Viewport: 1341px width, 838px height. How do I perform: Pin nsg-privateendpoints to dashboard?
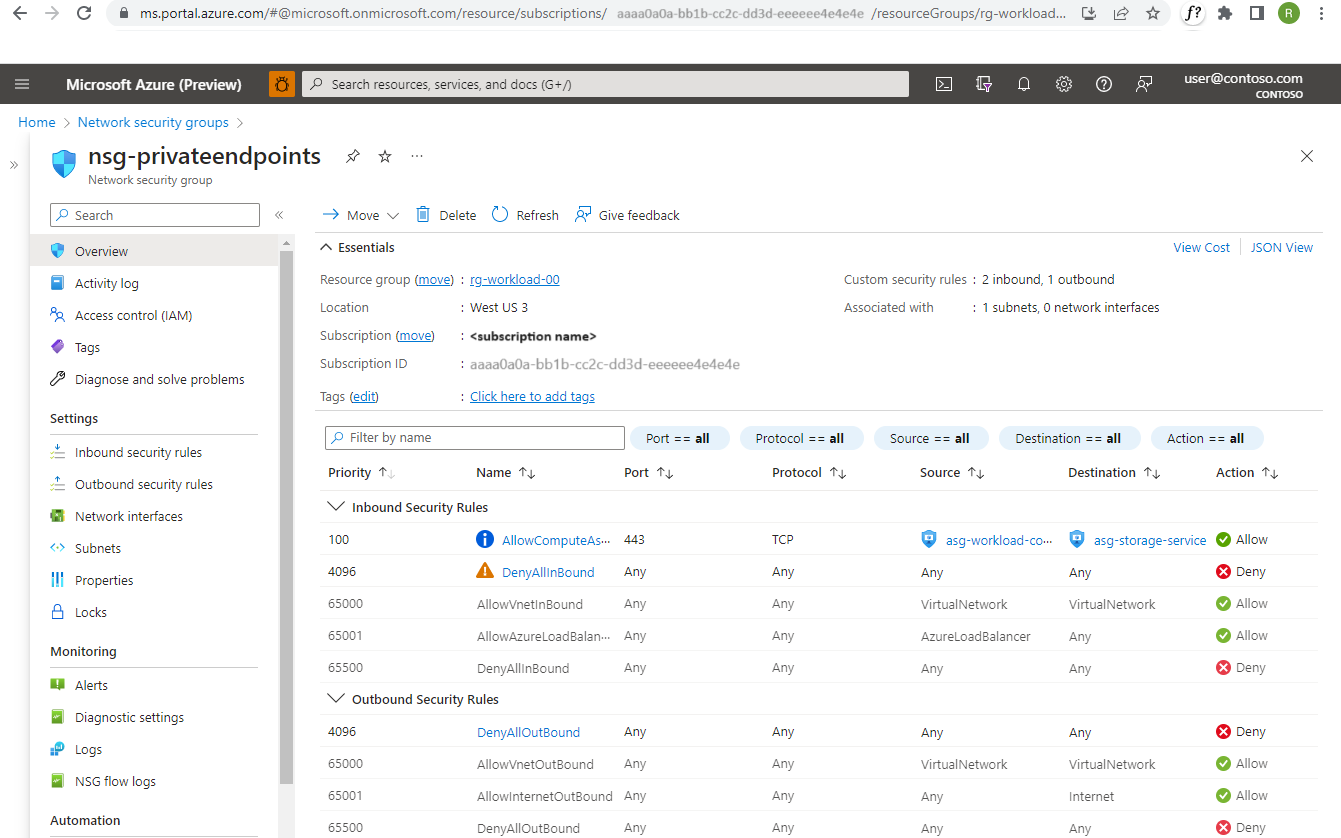tap(352, 157)
